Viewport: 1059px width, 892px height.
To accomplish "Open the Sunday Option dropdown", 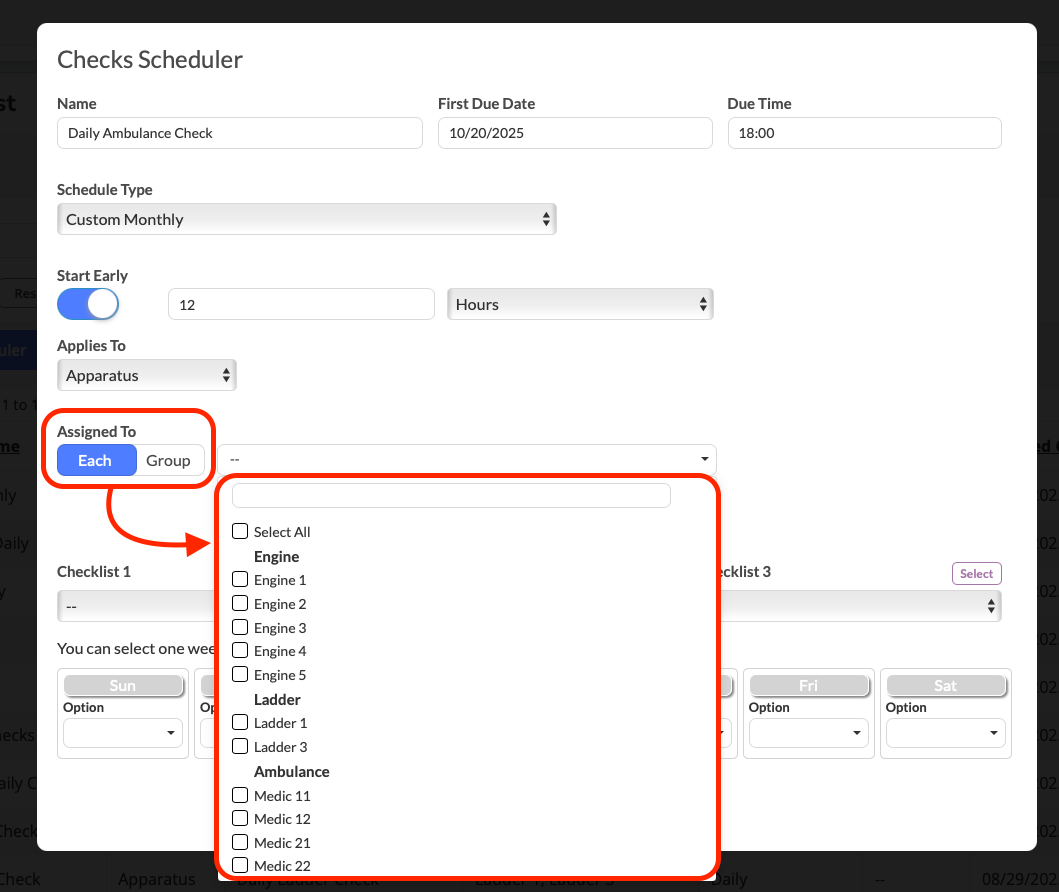I will point(123,733).
